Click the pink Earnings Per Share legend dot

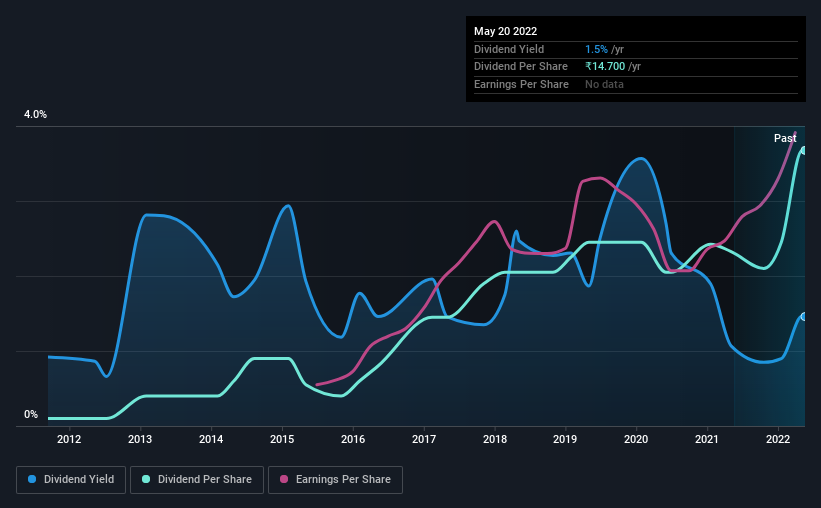pyautogui.click(x=284, y=479)
